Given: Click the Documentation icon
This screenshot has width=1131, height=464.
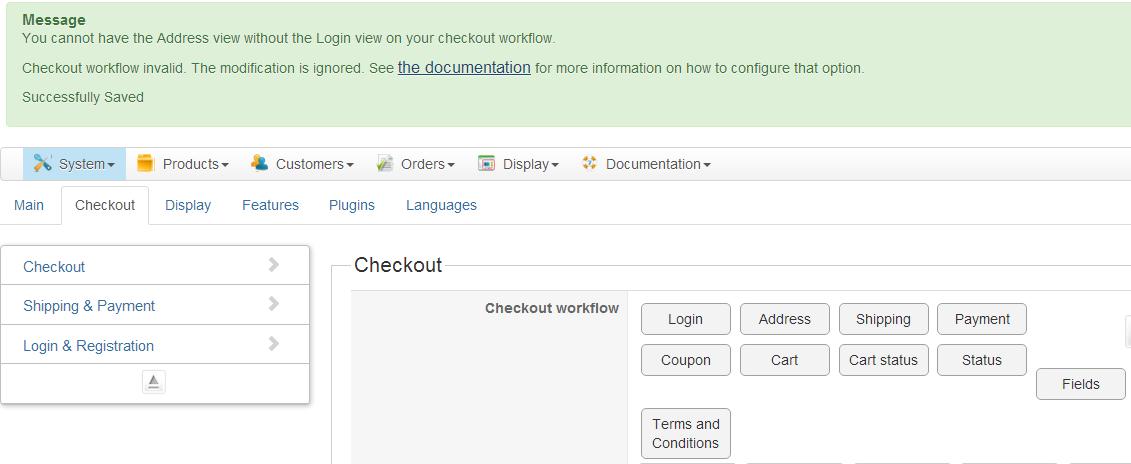Looking at the screenshot, I should coord(589,163).
